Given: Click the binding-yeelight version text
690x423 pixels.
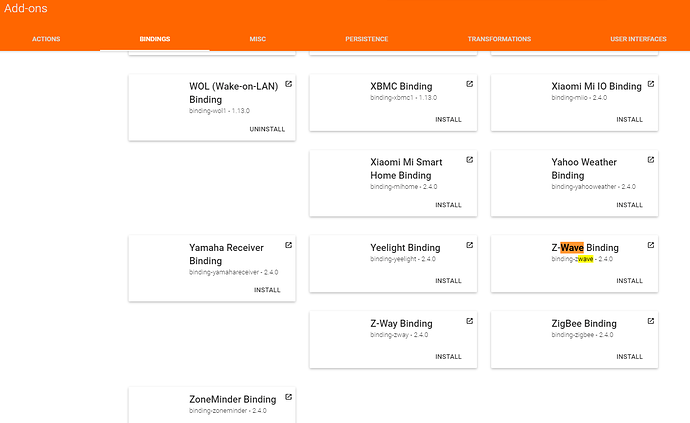Looking at the screenshot, I should click(403, 259).
